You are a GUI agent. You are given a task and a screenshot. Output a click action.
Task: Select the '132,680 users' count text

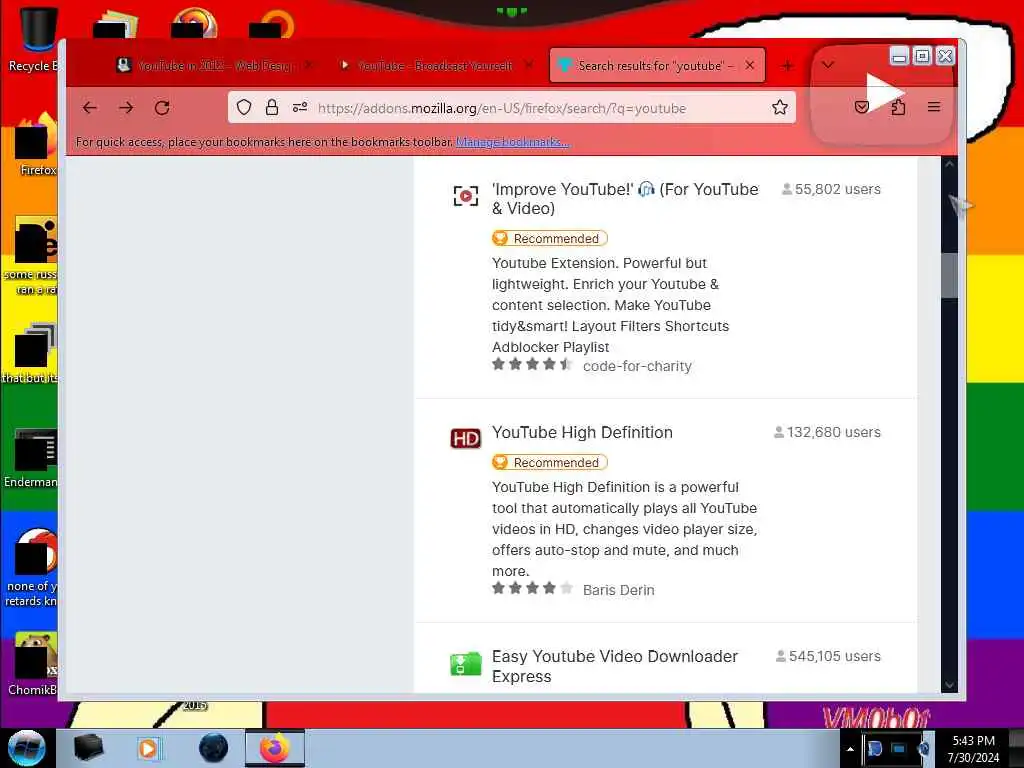[x=833, y=432]
